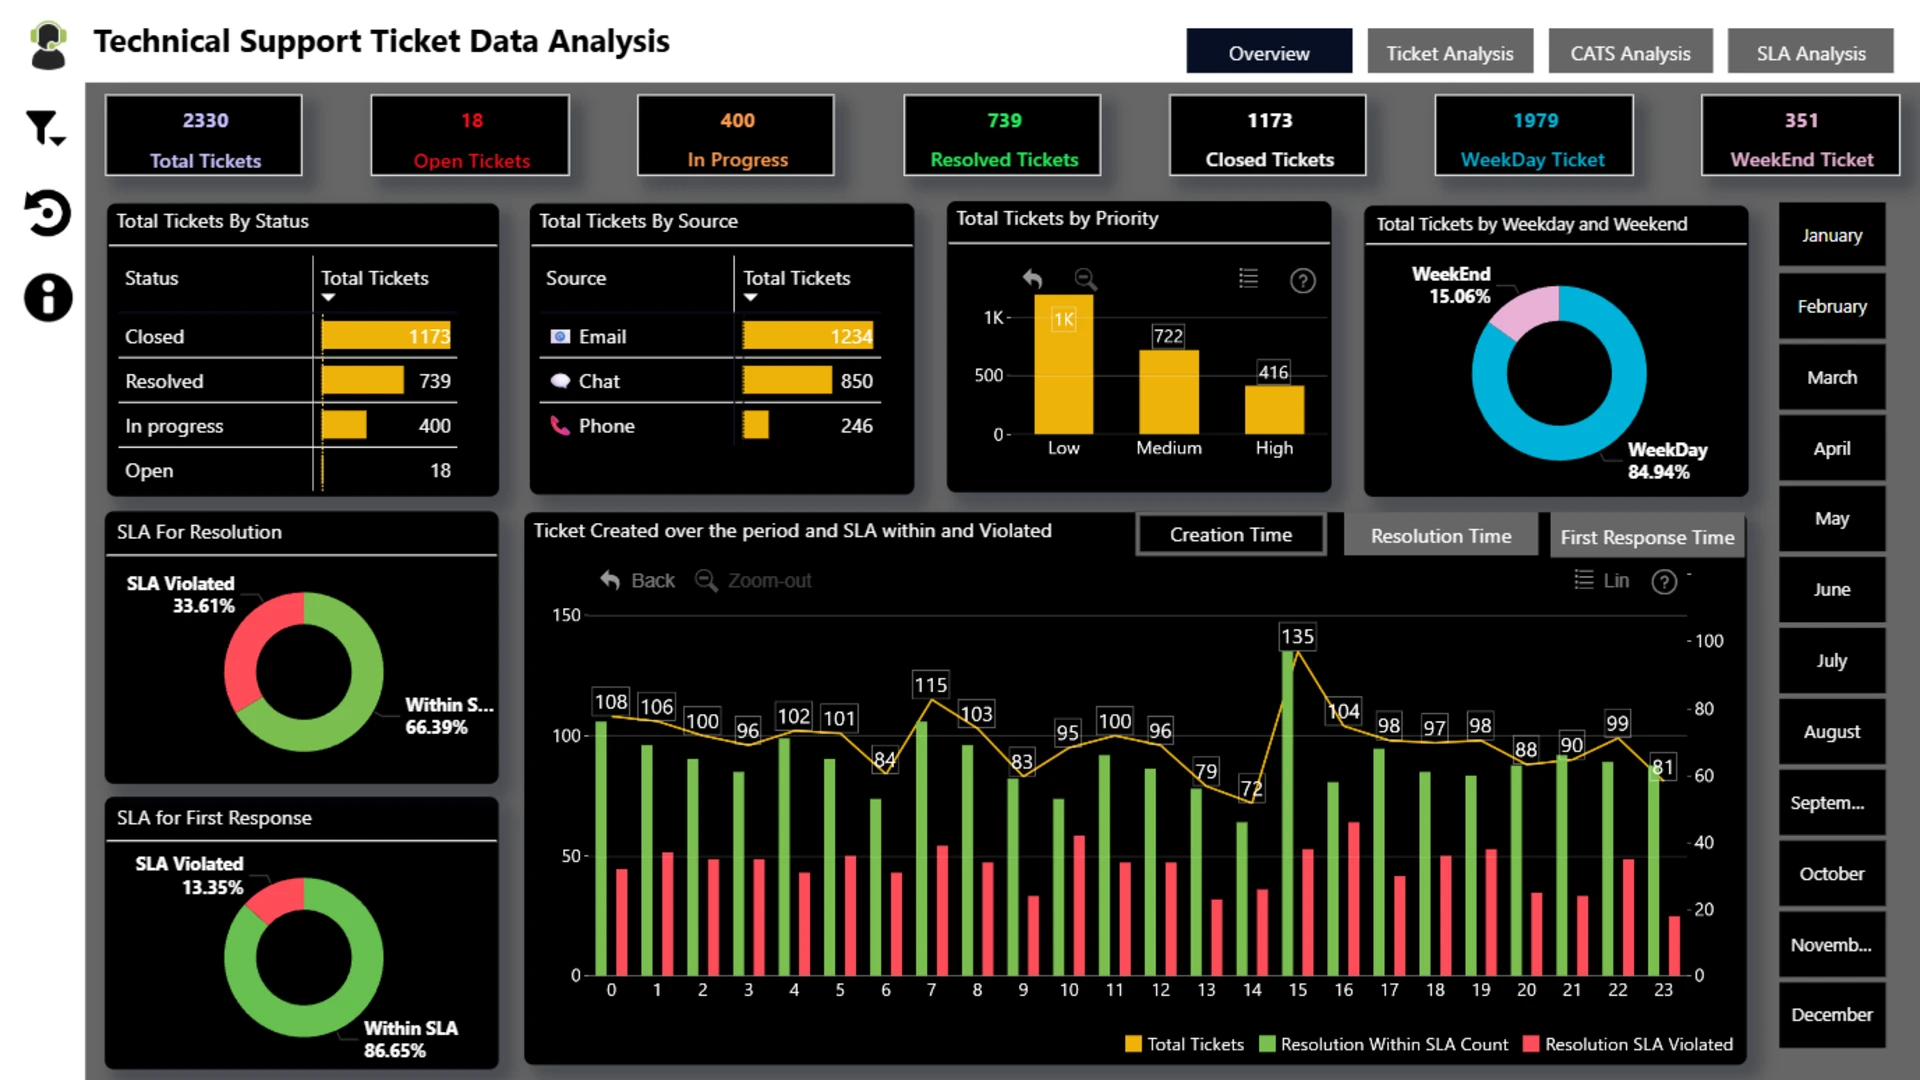Toggle the First Response Time view
Screen dimensions: 1920x1080
point(1646,537)
